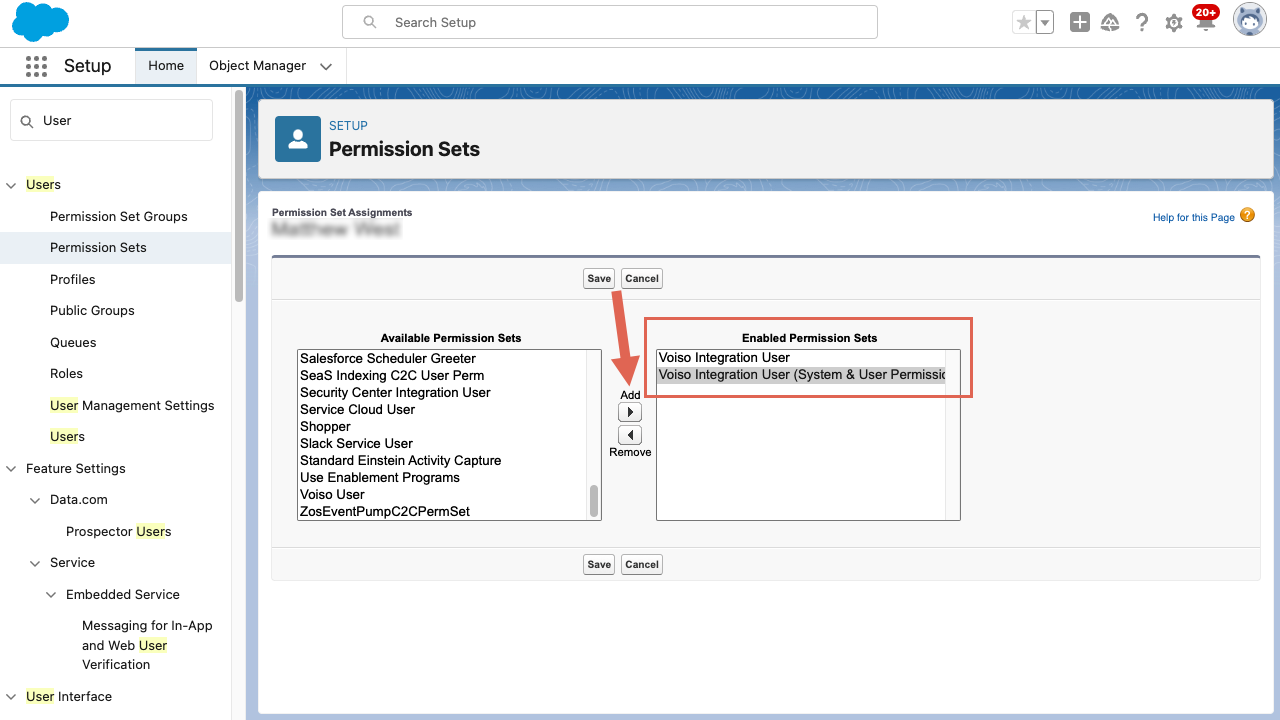Screen dimensions: 1280x720
Task: Open Trailhead guidance center icon
Action: tap(1110, 22)
